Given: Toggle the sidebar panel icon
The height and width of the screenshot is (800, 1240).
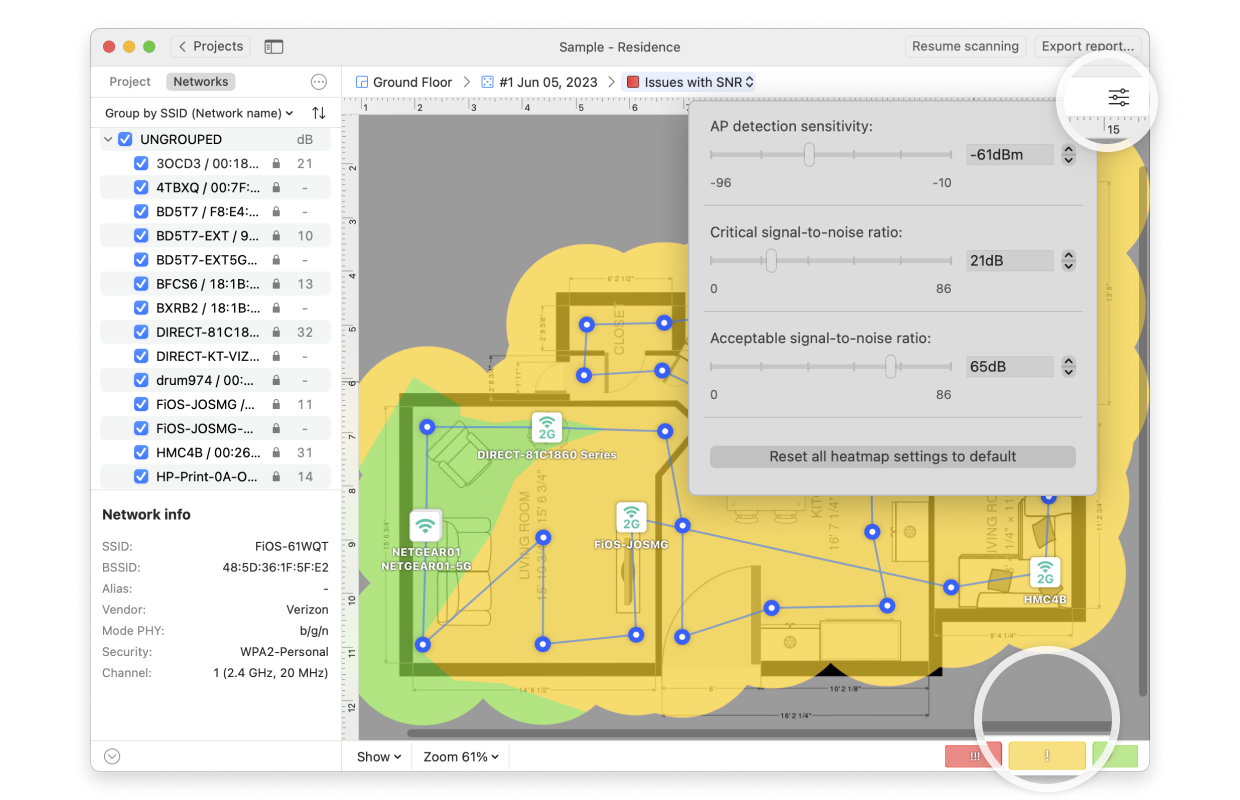Looking at the screenshot, I should [x=273, y=47].
